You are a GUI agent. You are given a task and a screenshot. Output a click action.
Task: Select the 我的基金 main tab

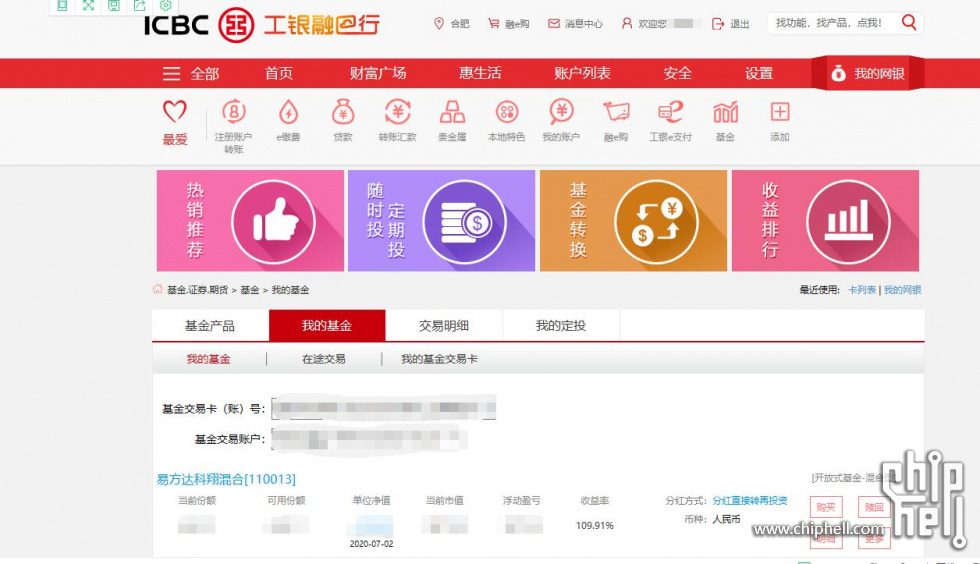click(x=327, y=326)
